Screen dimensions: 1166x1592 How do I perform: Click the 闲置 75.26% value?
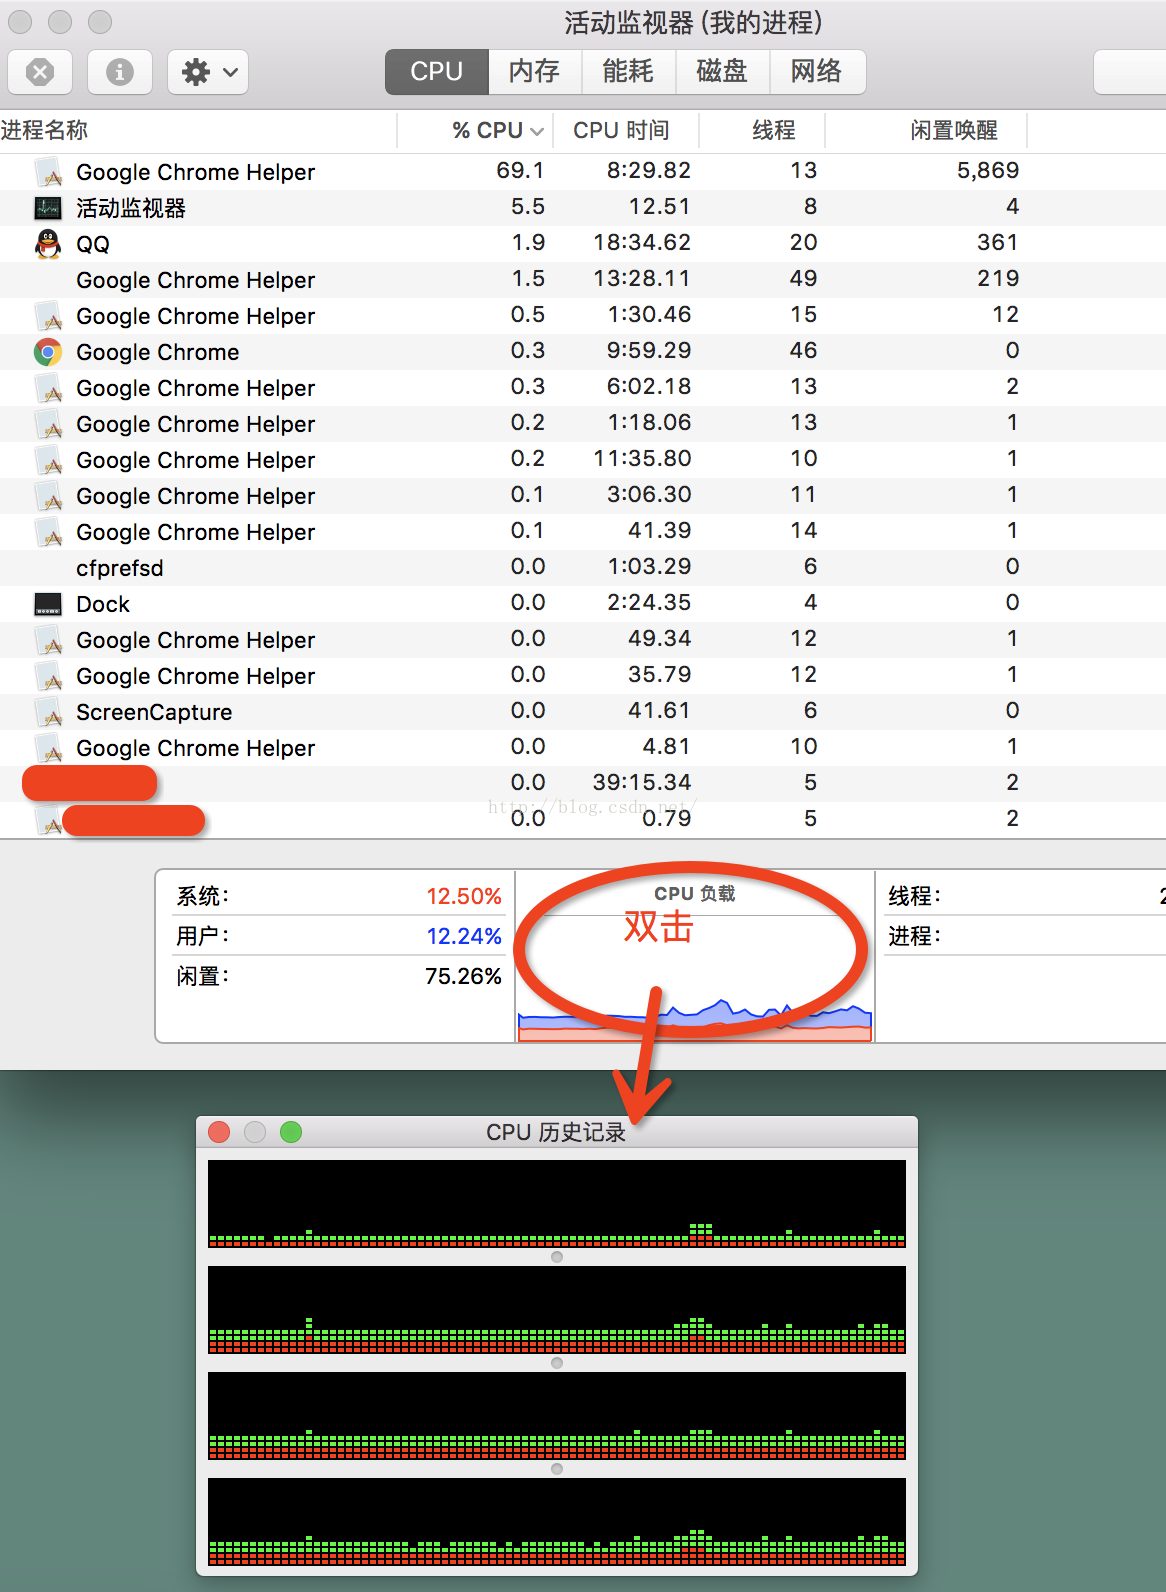point(463,976)
